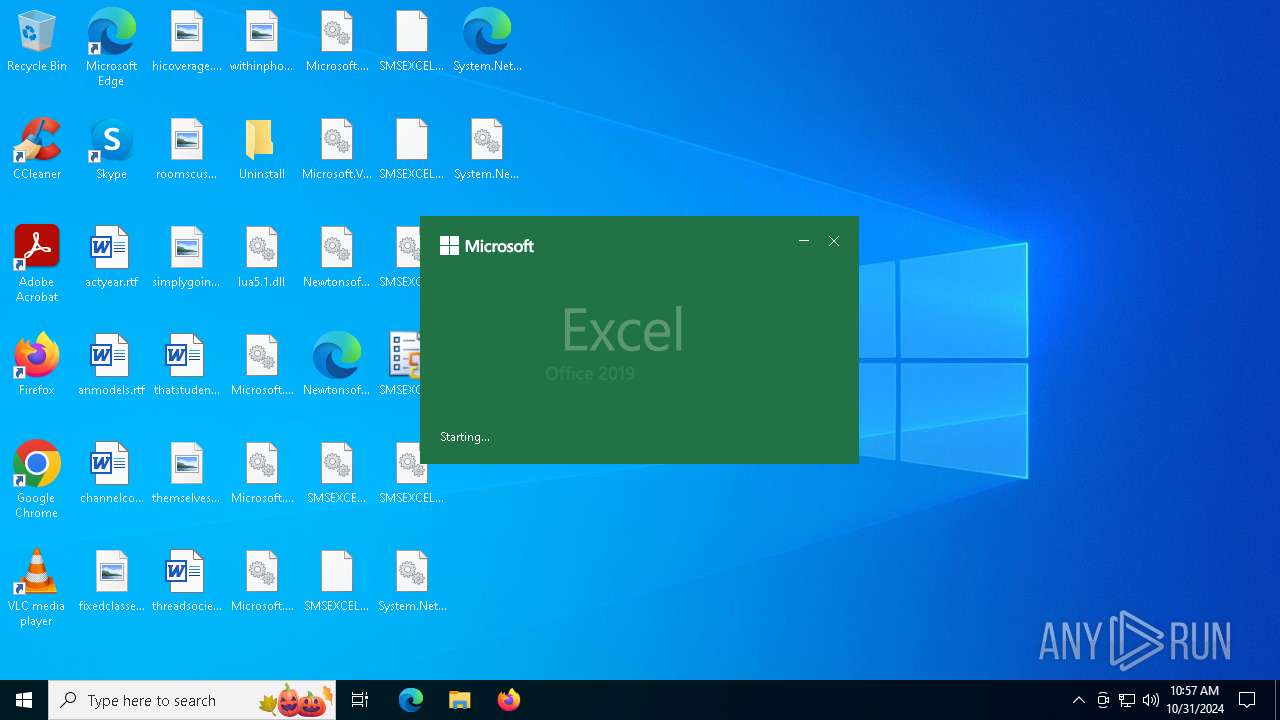This screenshot has width=1280, height=720.
Task: Select the thatstuden Word document icon
Action: tap(187, 366)
